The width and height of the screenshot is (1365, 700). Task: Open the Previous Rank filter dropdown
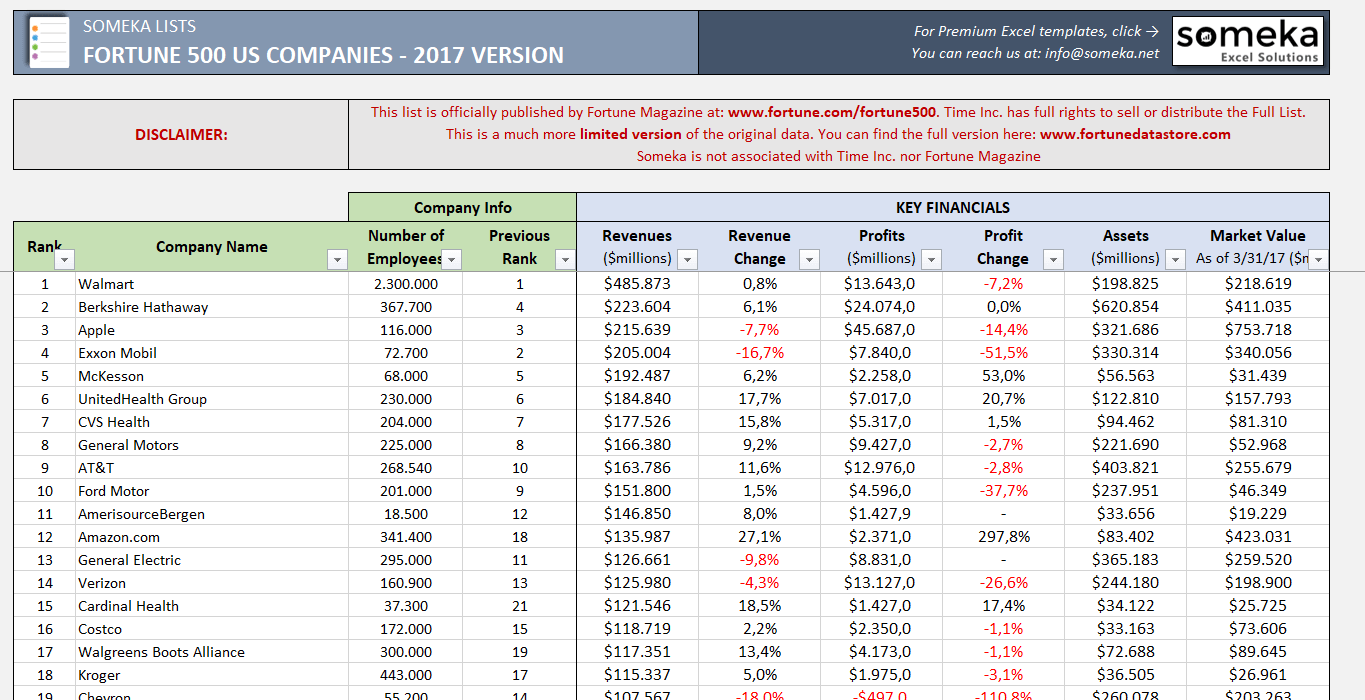(565, 259)
